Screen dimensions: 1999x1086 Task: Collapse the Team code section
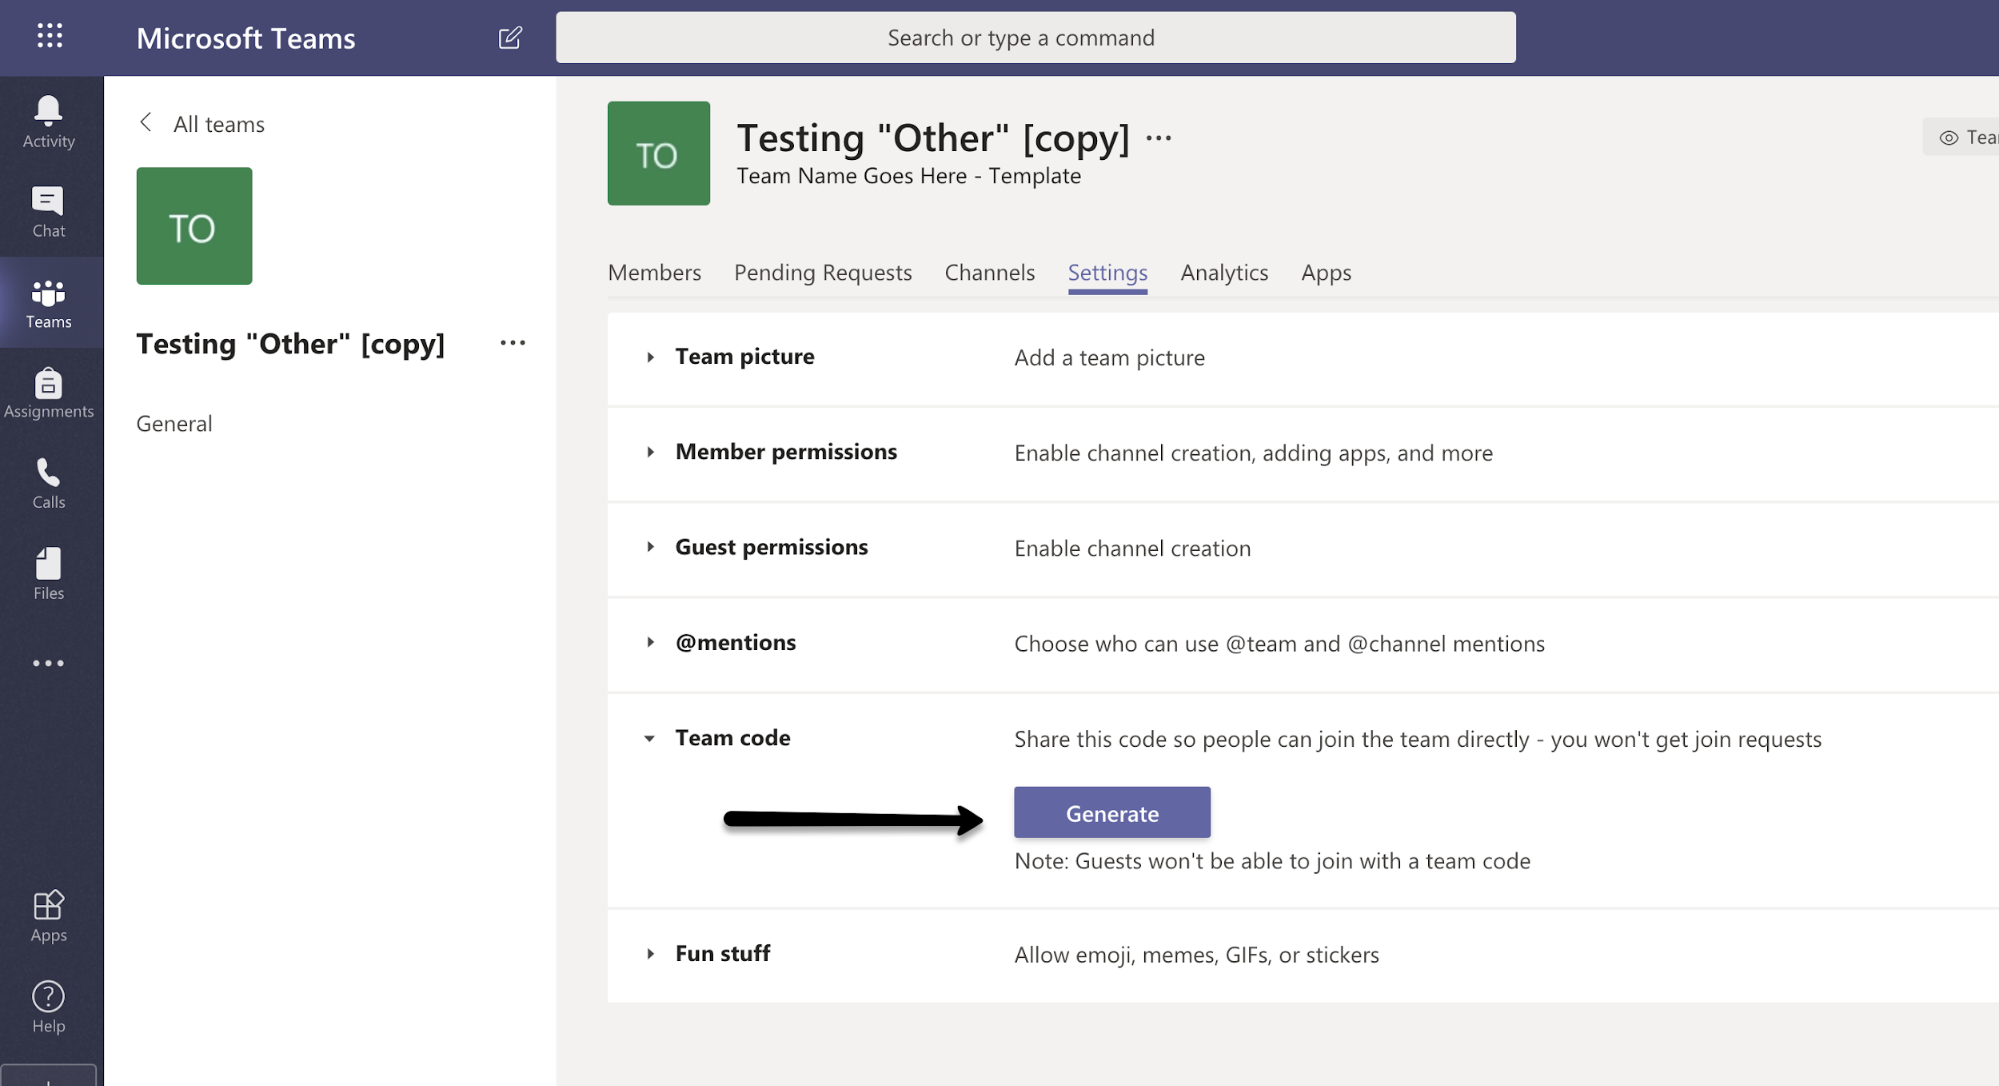pos(650,738)
